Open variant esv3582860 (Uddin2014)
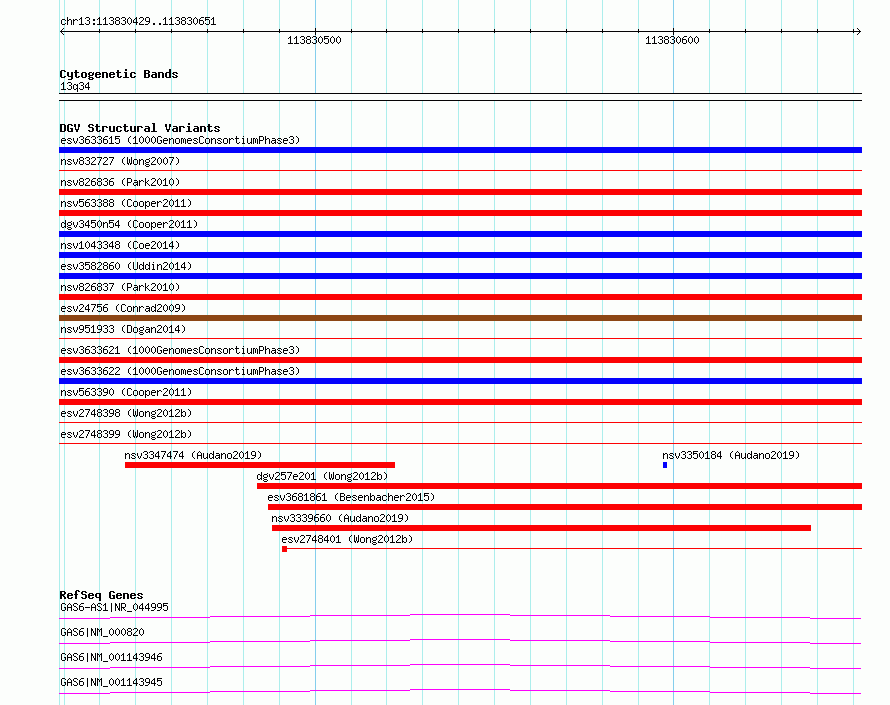This screenshot has width=890, height=705. tap(126, 266)
